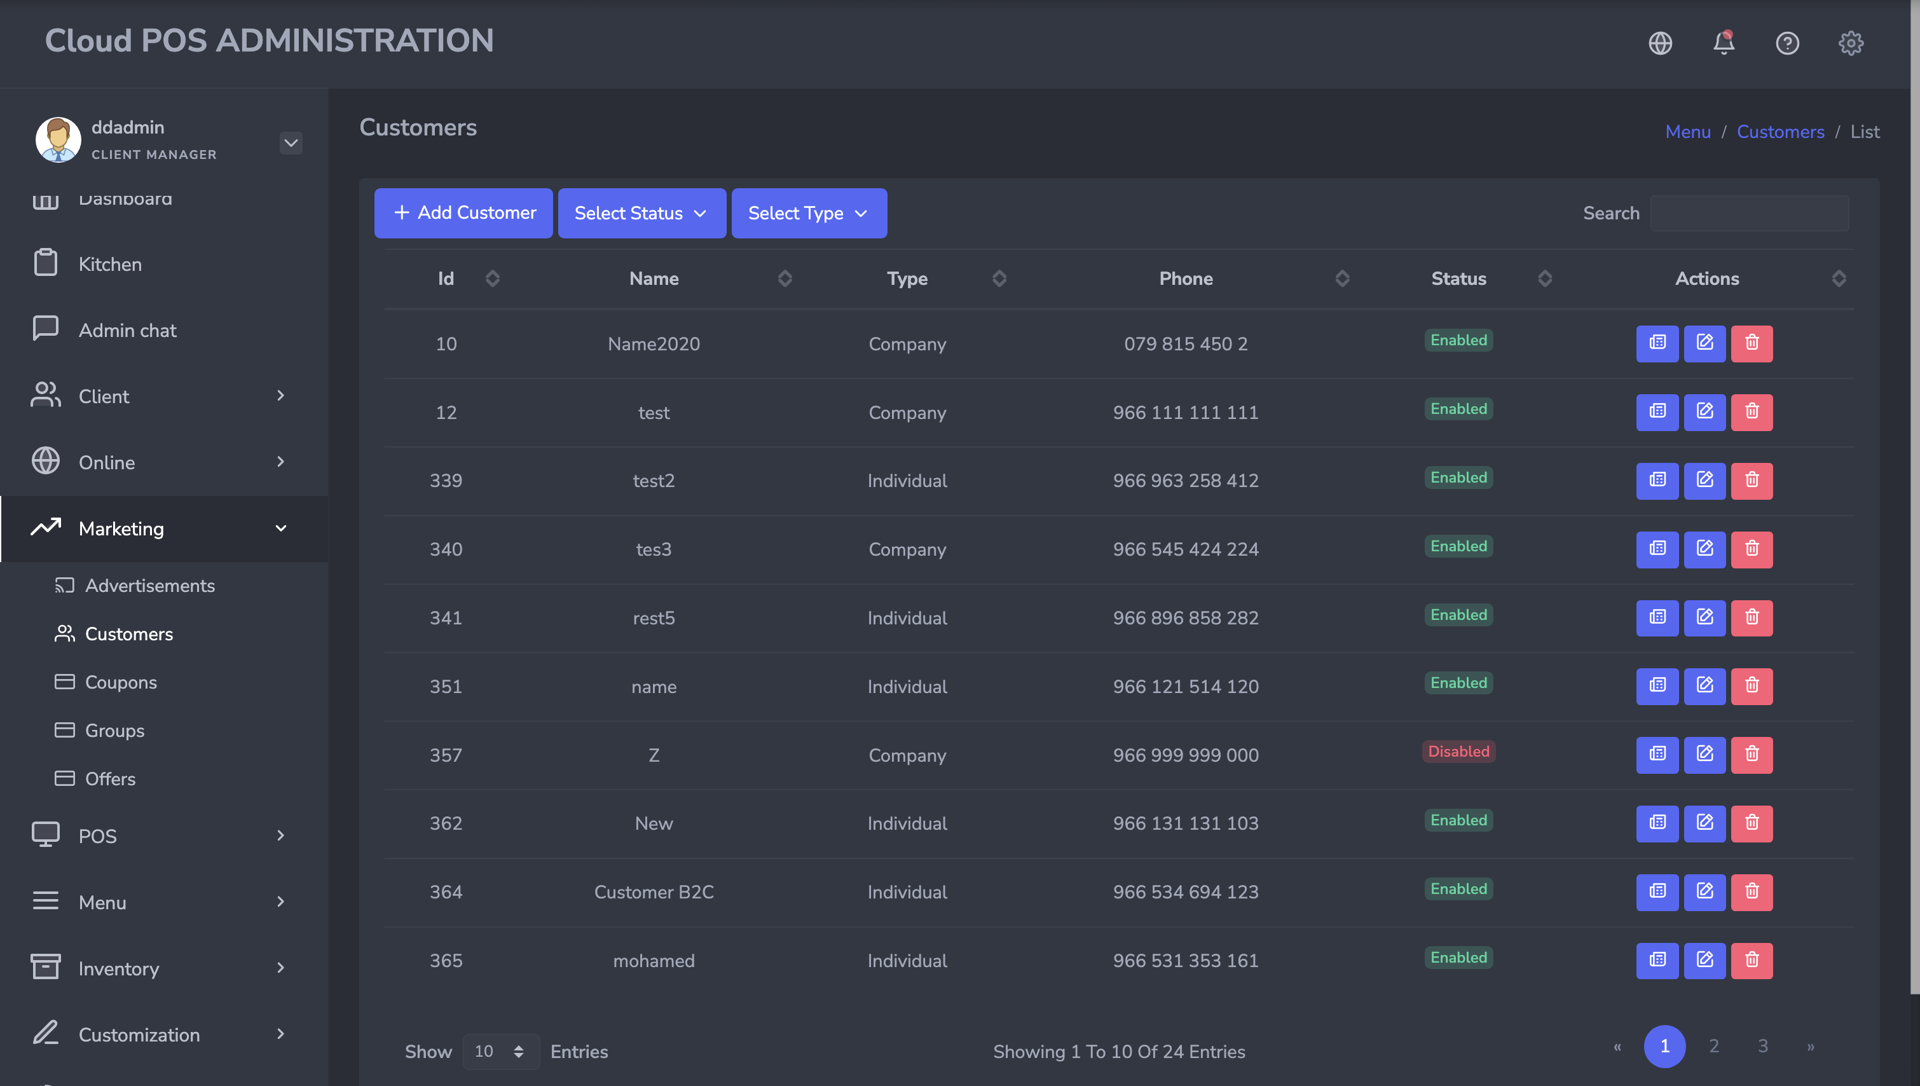Open notifications bell icon
This screenshot has width=1920, height=1086.
1723,43
